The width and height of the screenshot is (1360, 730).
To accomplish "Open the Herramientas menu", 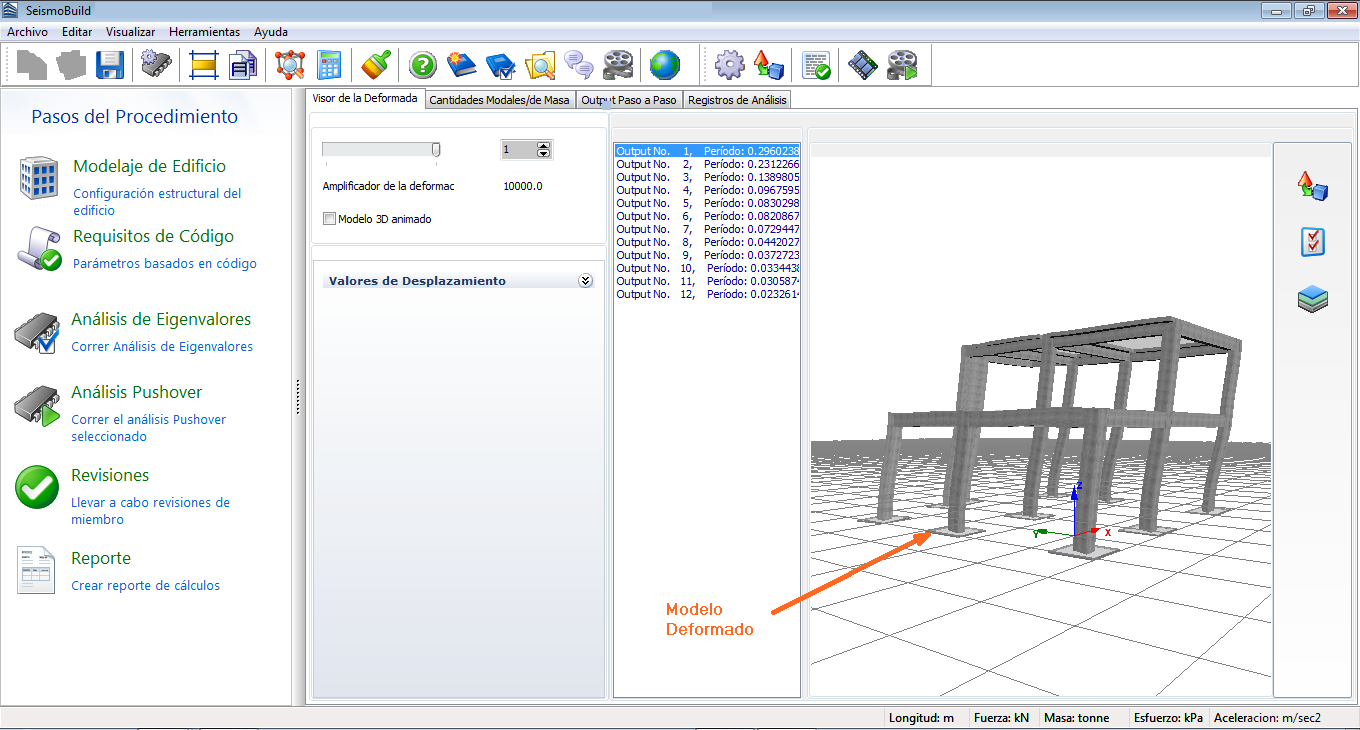I will click(x=204, y=32).
